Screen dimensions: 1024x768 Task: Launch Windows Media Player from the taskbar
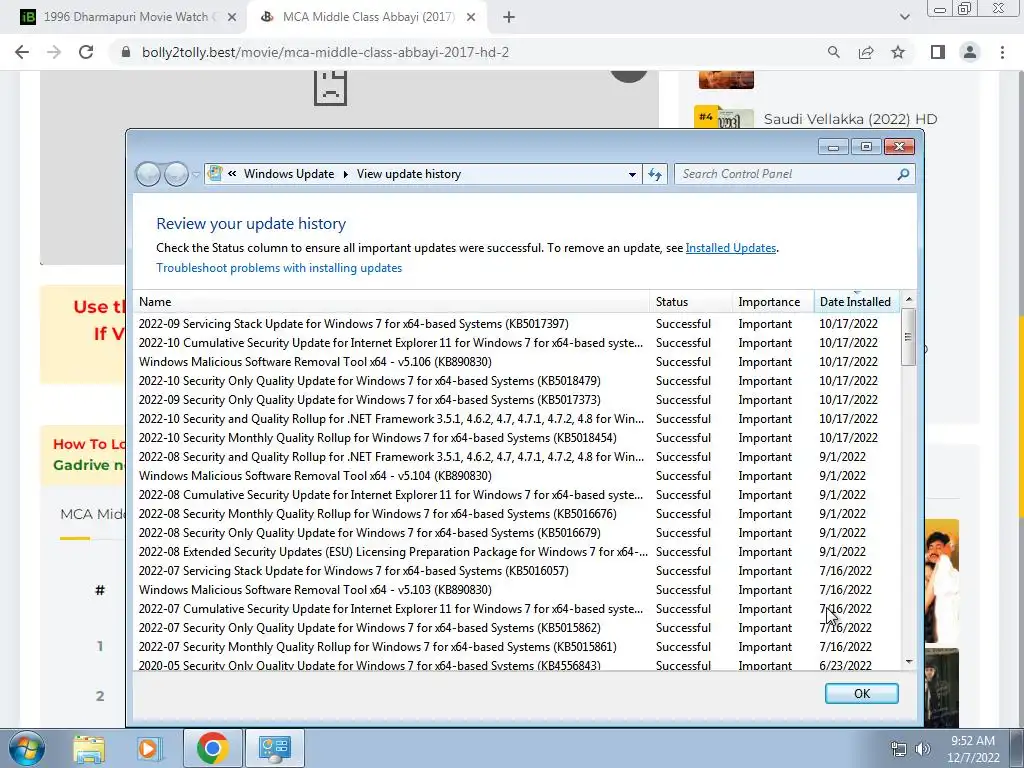[x=150, y=748]
